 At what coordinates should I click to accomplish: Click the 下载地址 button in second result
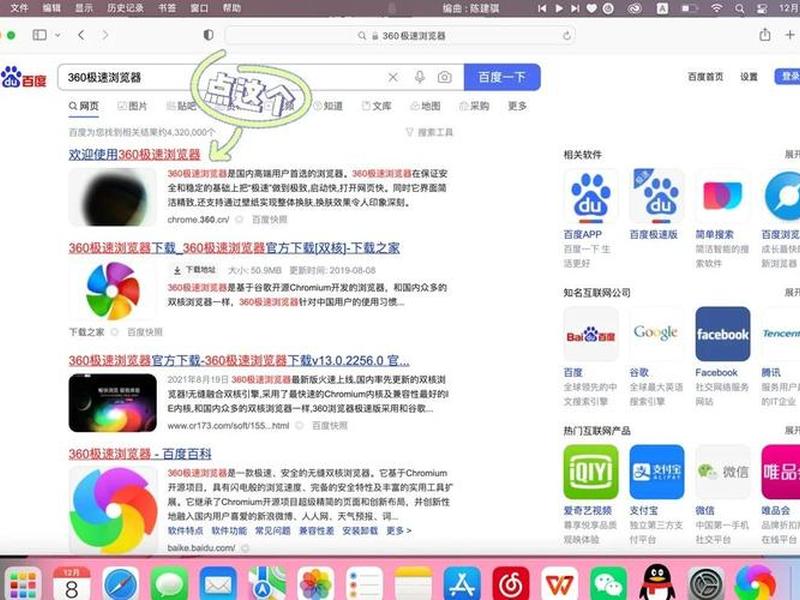pos(194,270)
